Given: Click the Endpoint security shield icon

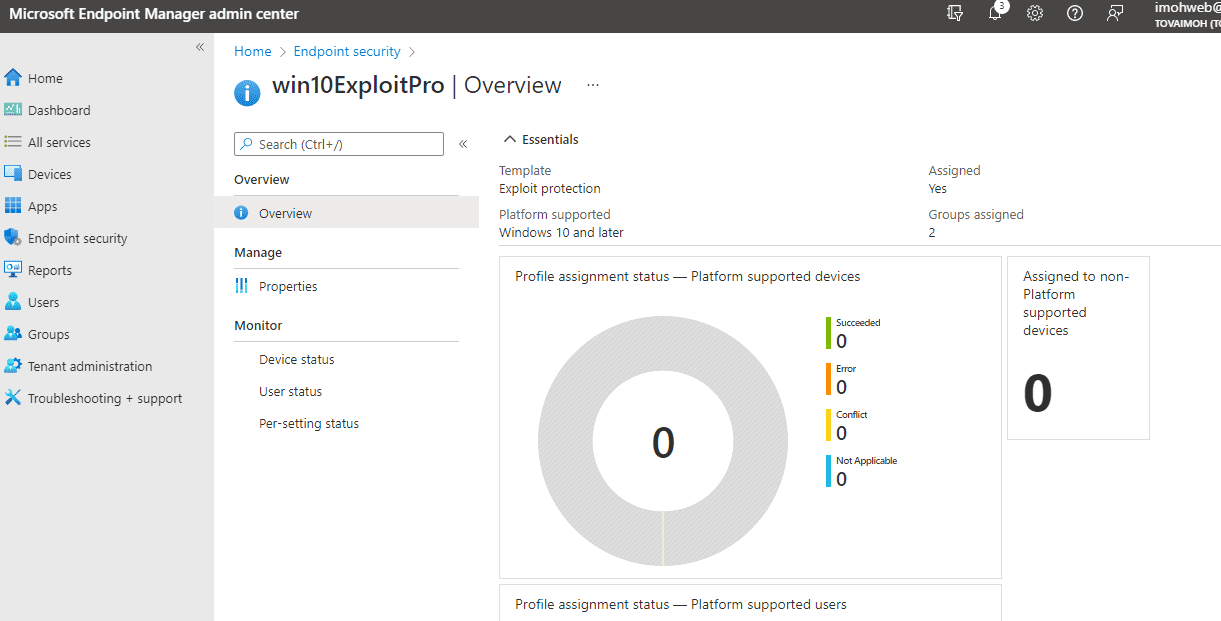Looking at the screenshot, I should click(x=13, y=238).
